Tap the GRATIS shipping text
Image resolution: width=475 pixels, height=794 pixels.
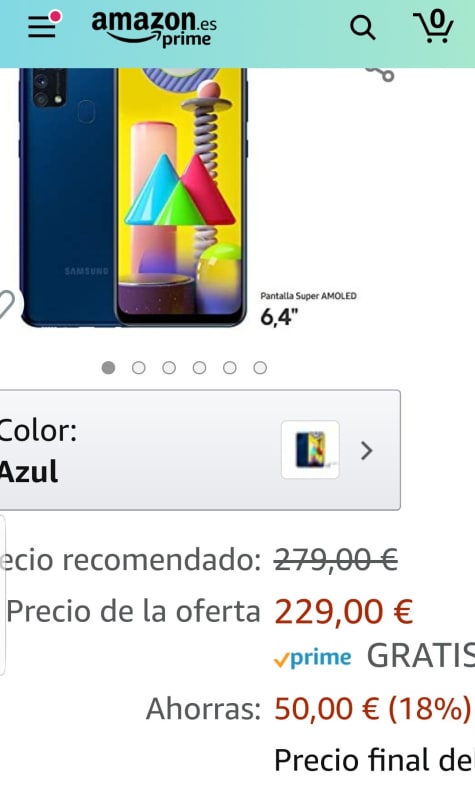pos(420,656)
